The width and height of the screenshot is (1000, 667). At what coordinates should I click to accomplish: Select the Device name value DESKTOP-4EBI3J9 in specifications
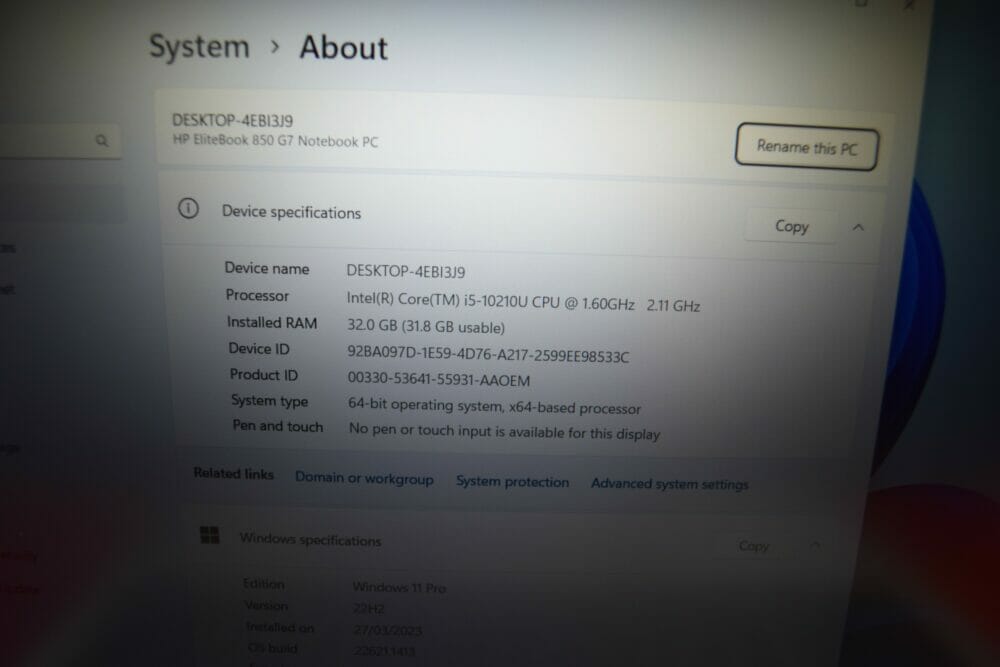coord(406,272)
